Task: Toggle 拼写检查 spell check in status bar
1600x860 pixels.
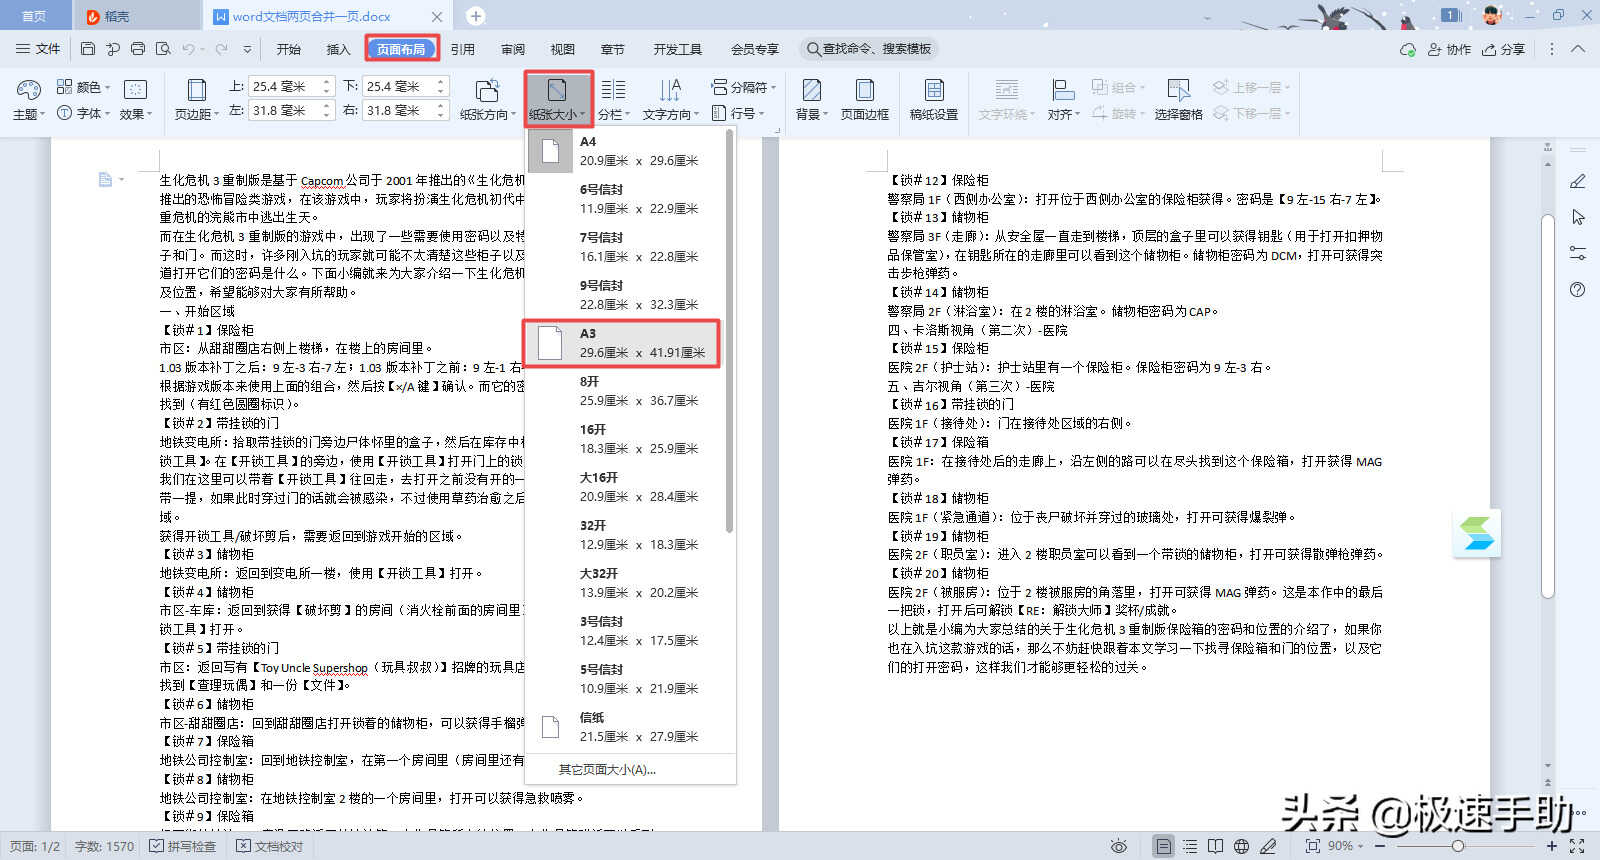Action: [183, 846]
